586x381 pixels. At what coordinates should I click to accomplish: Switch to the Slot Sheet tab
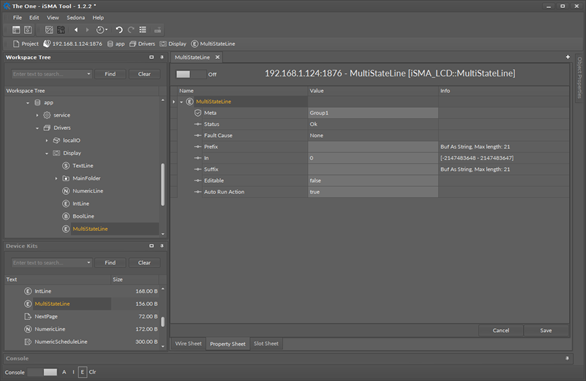tap(266, 344)
